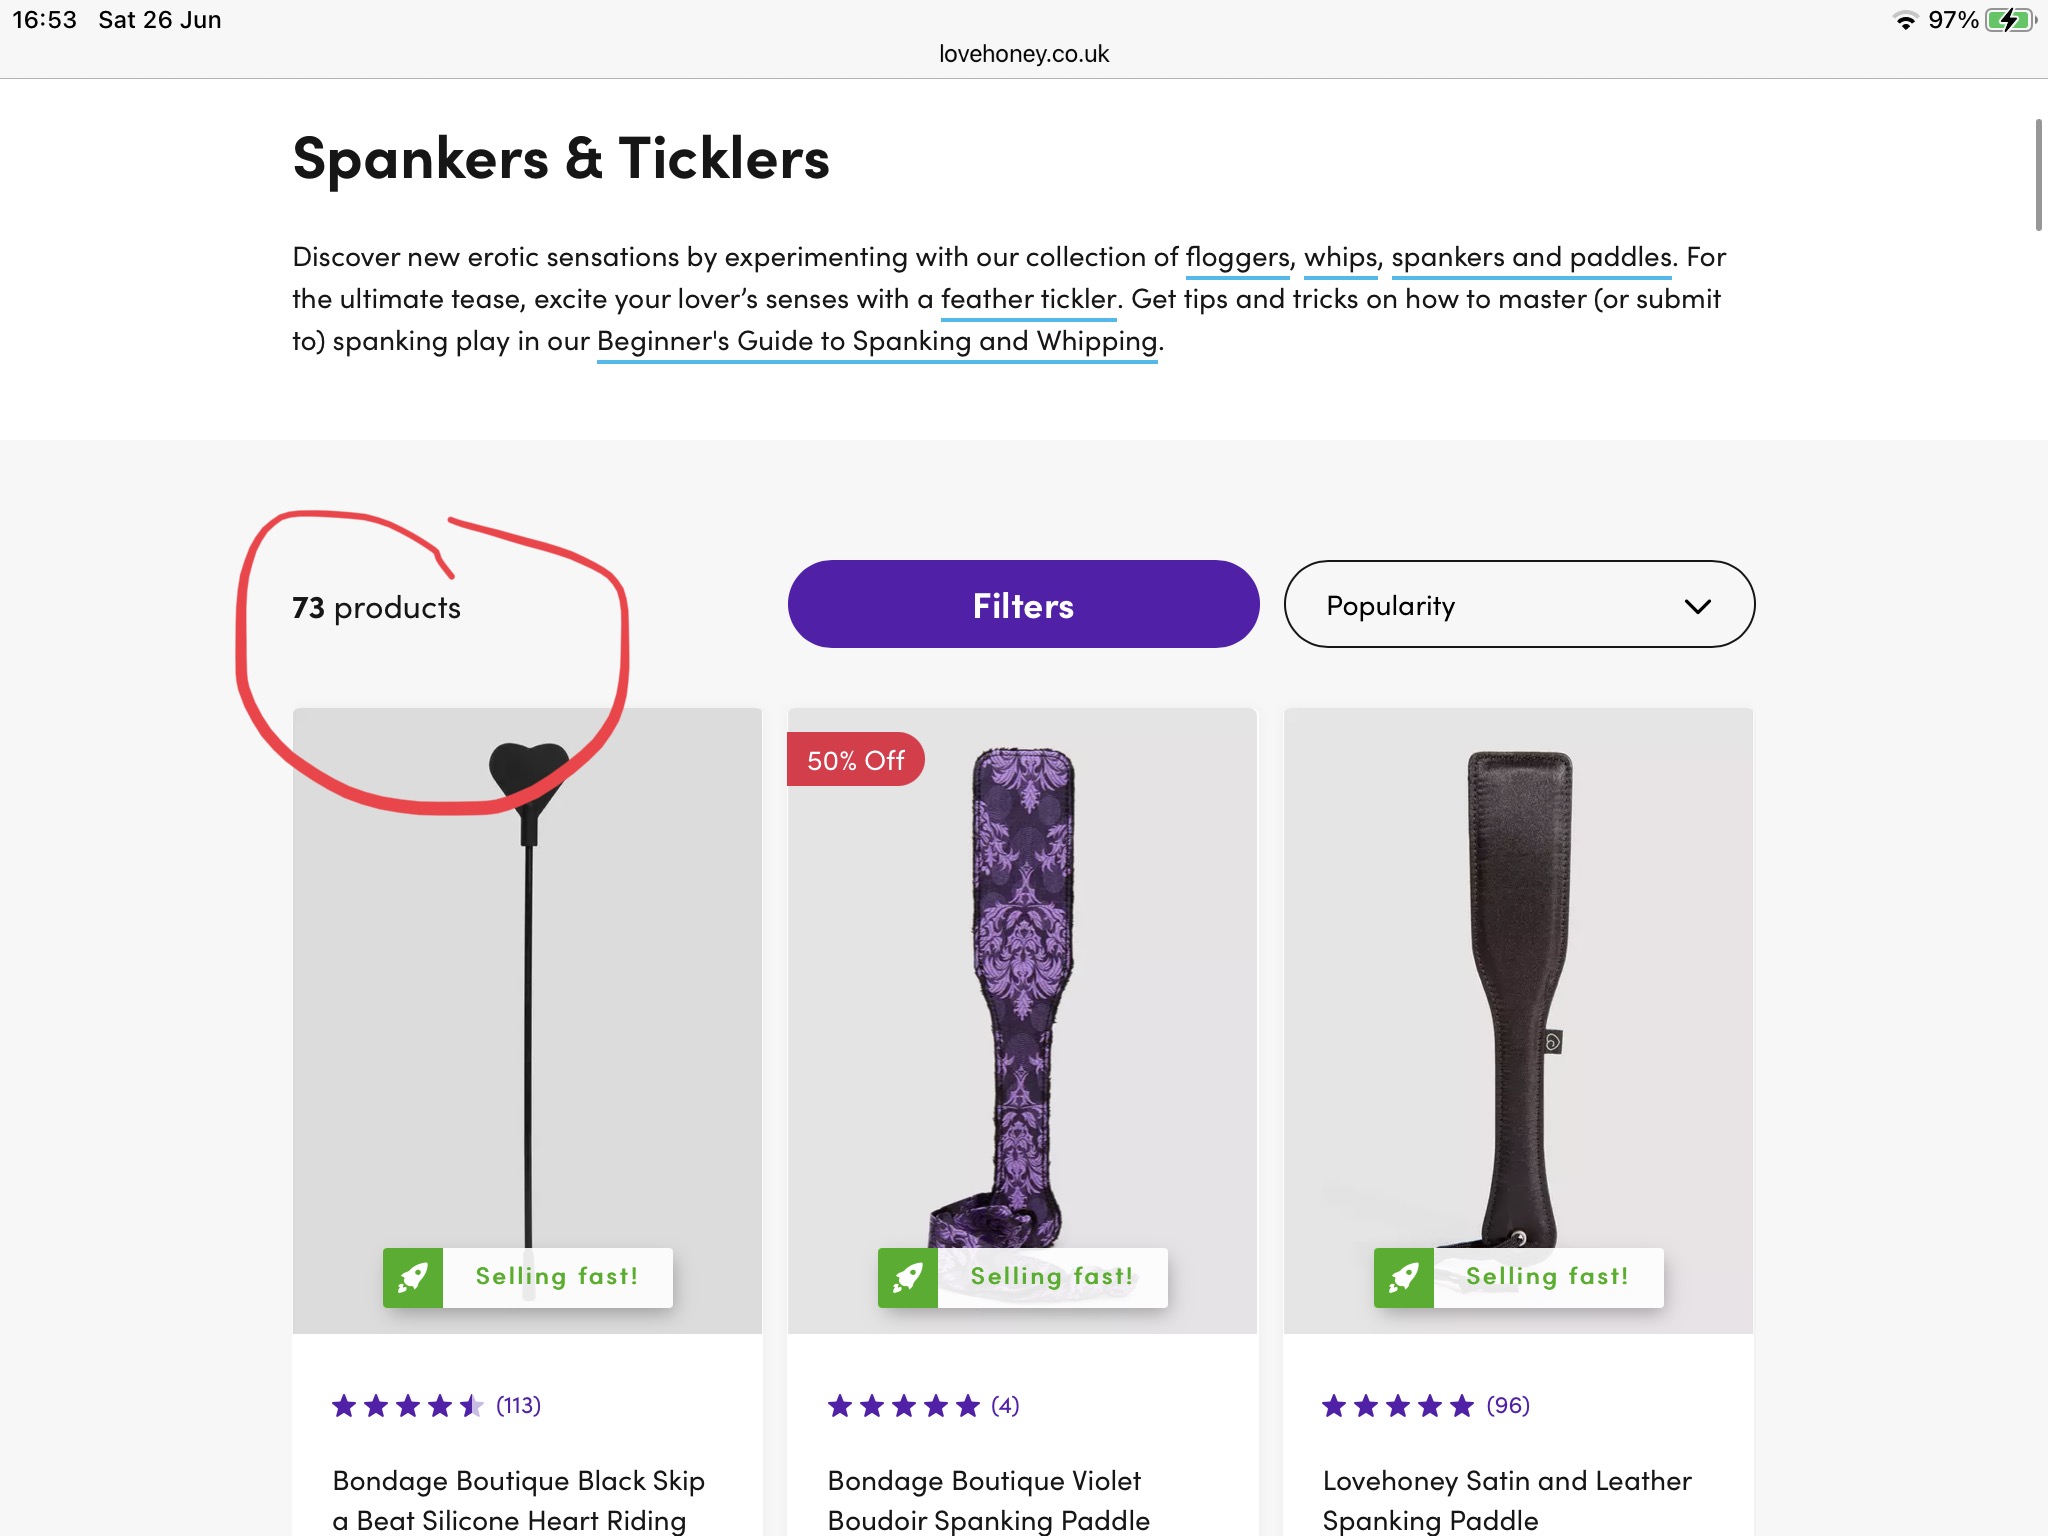The height and width of the screenshot is (1536, 2048).
Task: Click the rocket icon on first product
Action: click(413, 1277)
